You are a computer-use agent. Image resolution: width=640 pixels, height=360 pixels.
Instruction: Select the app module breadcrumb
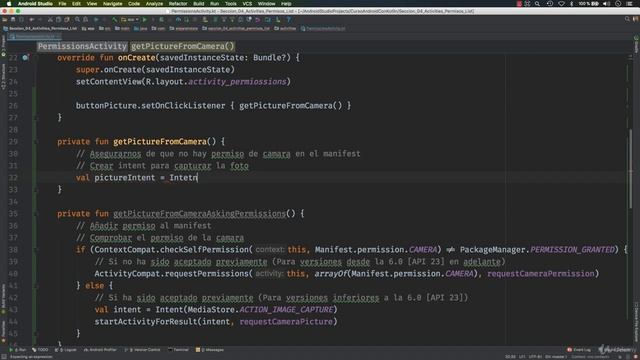[x=88, y=29]
